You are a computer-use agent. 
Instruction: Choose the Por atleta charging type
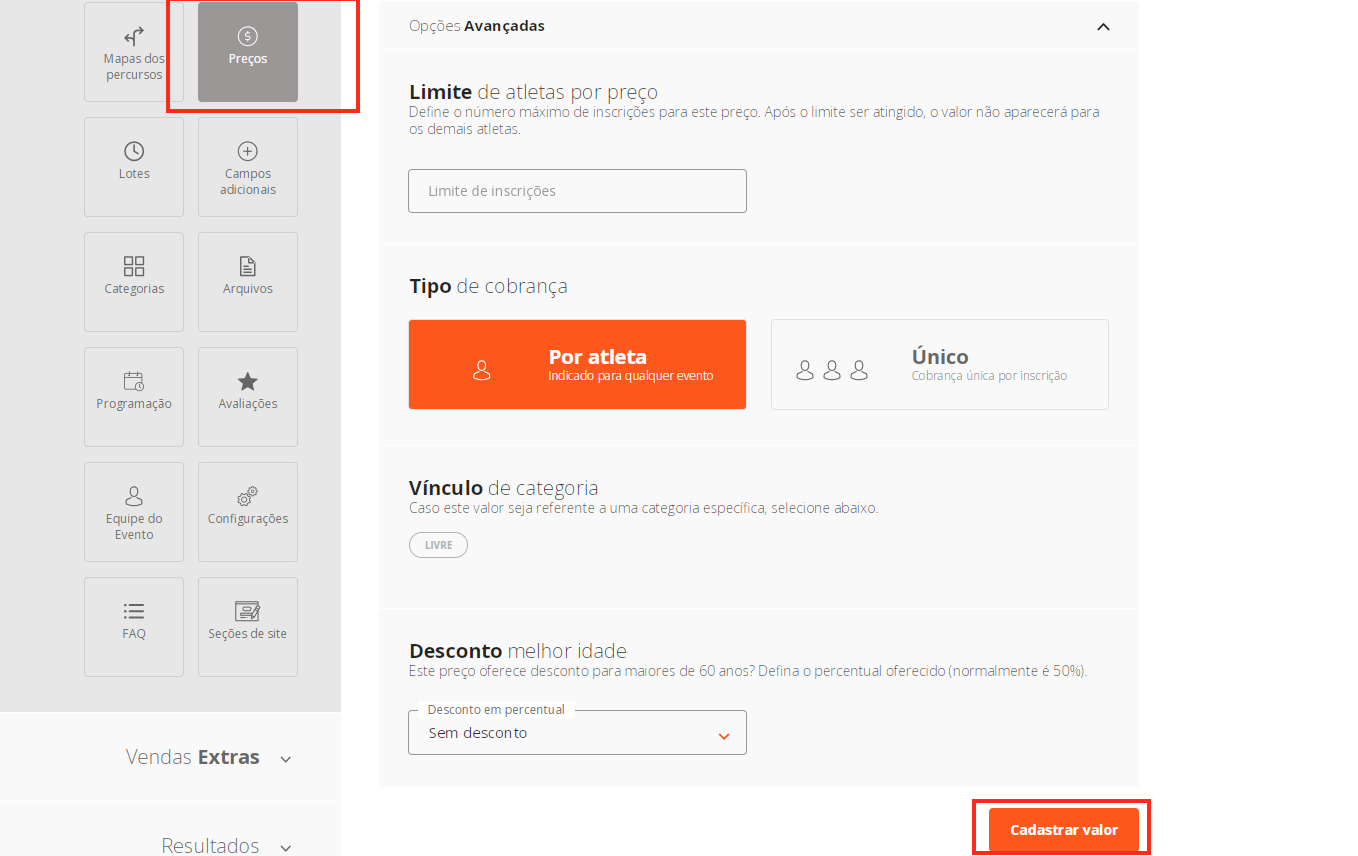pos(577,365)
